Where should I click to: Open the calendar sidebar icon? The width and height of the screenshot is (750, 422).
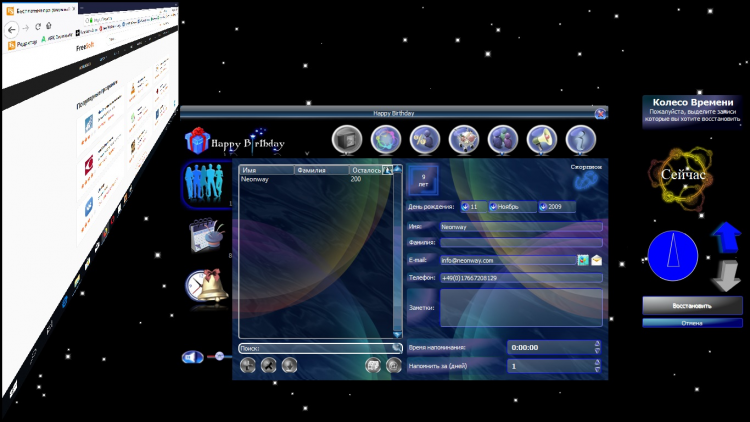coord(205,236)
